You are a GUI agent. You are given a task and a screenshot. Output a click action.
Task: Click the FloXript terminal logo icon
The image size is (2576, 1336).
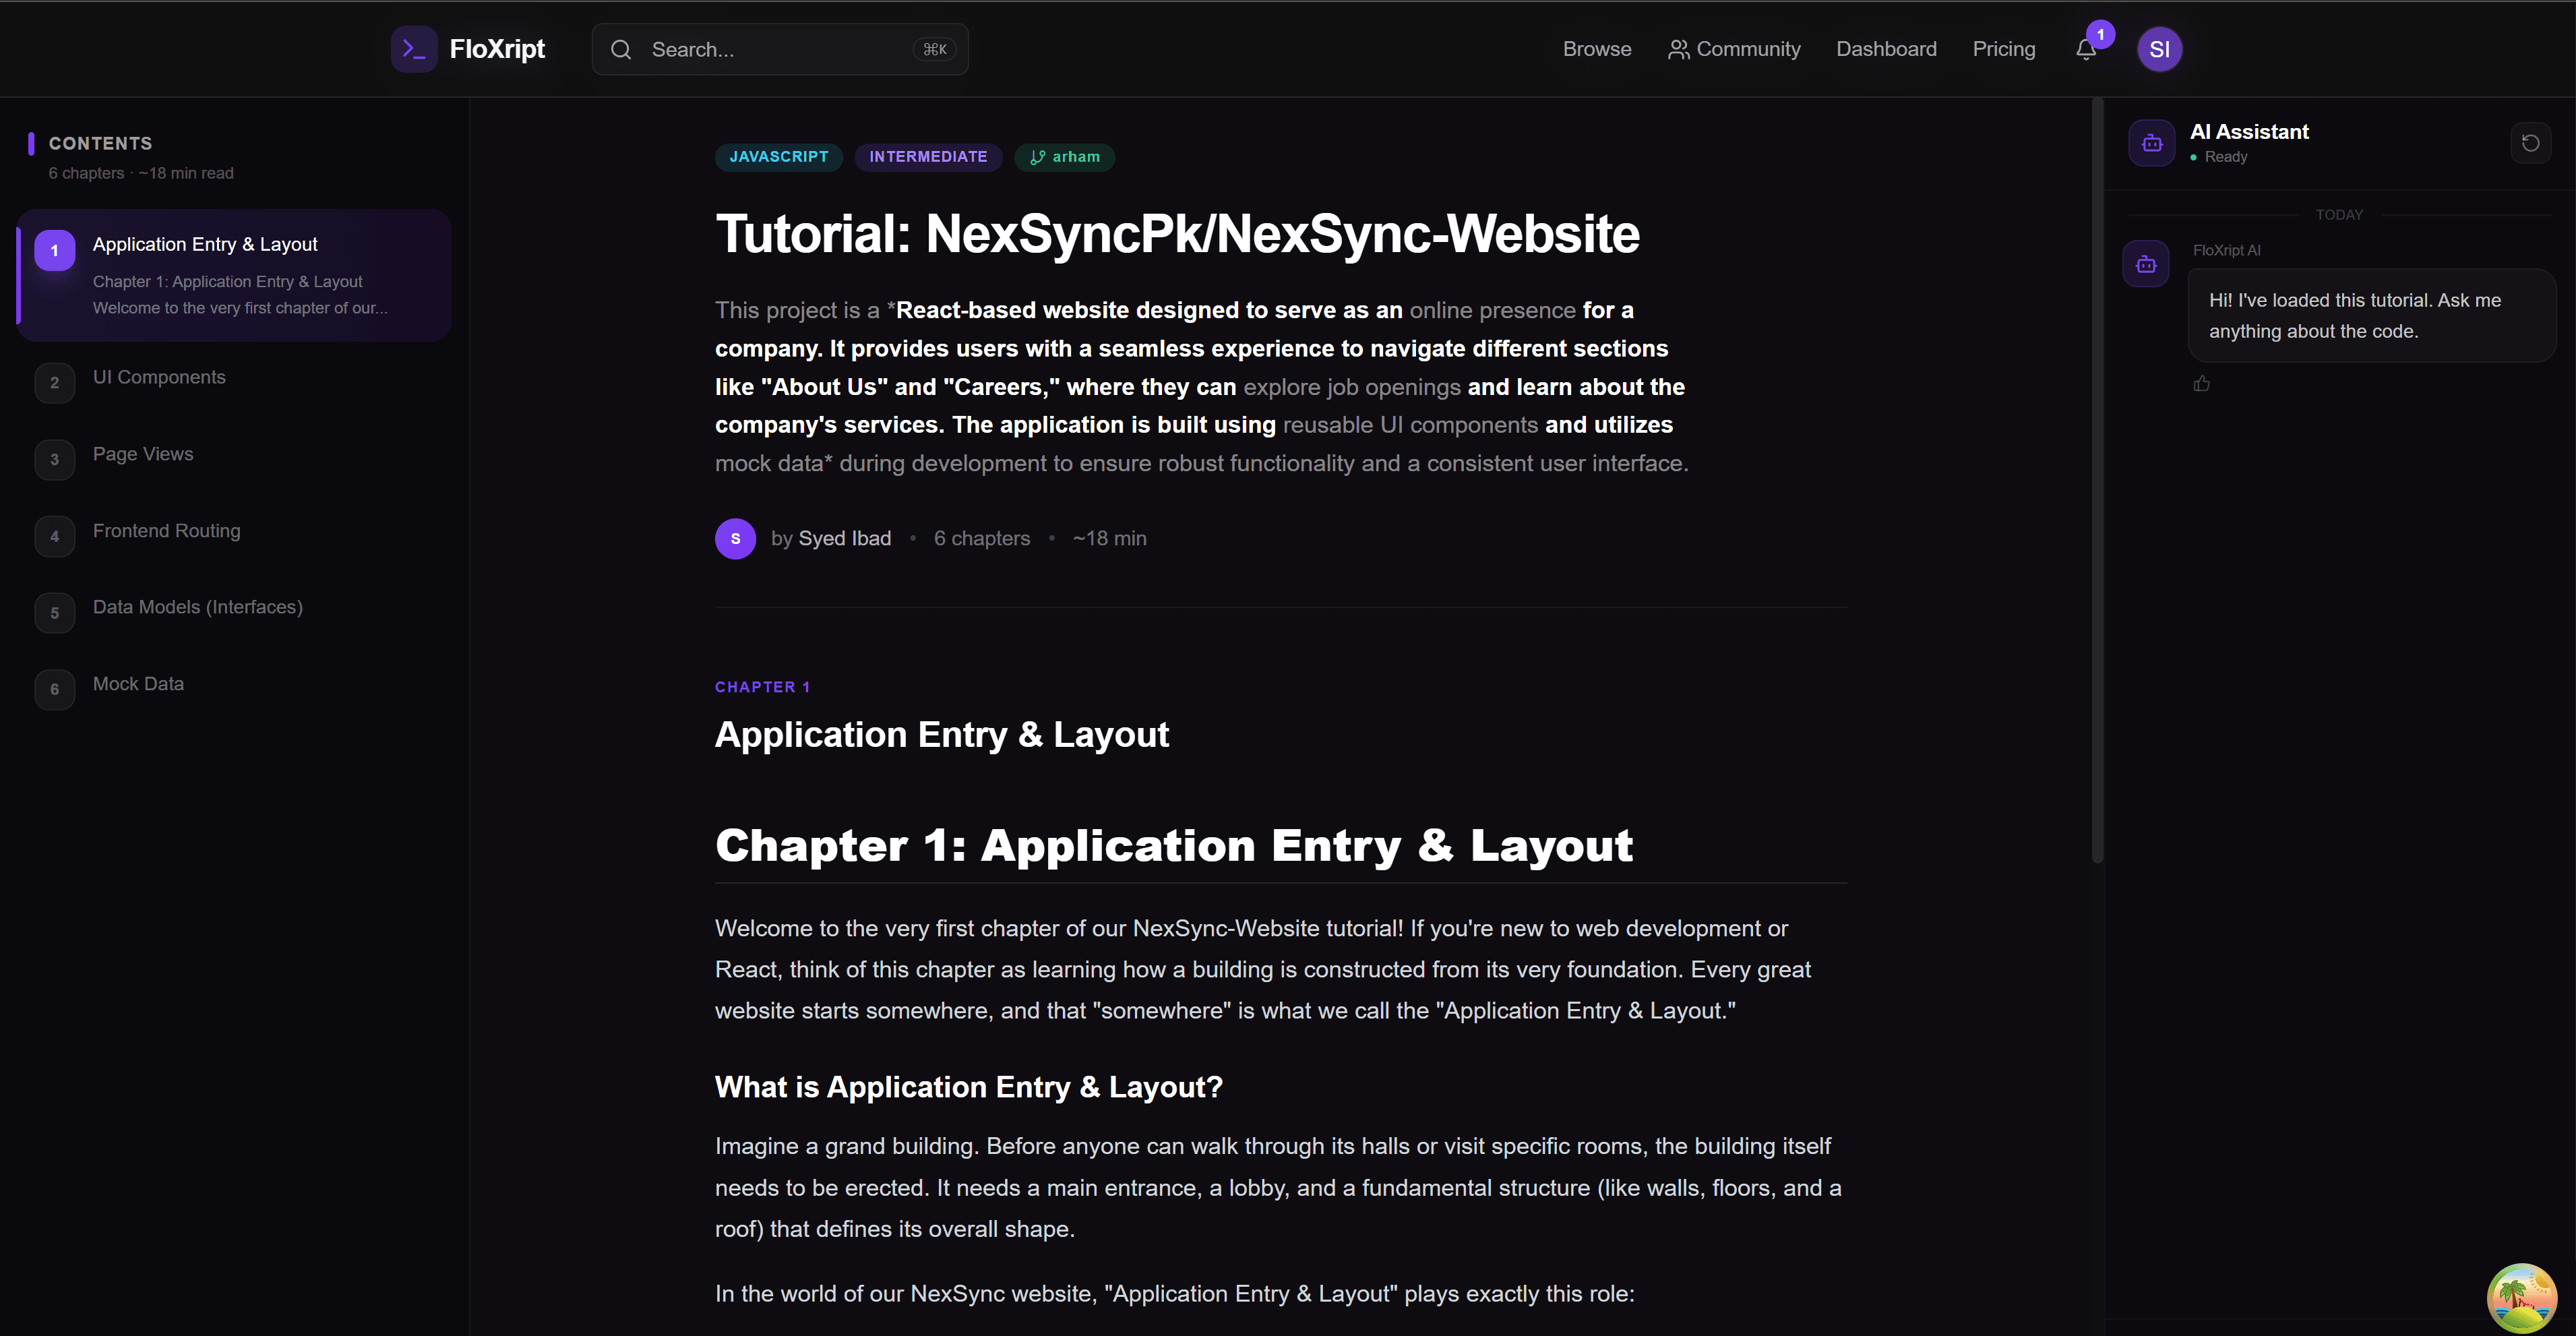pyautogui.click(x=413, y=48)
